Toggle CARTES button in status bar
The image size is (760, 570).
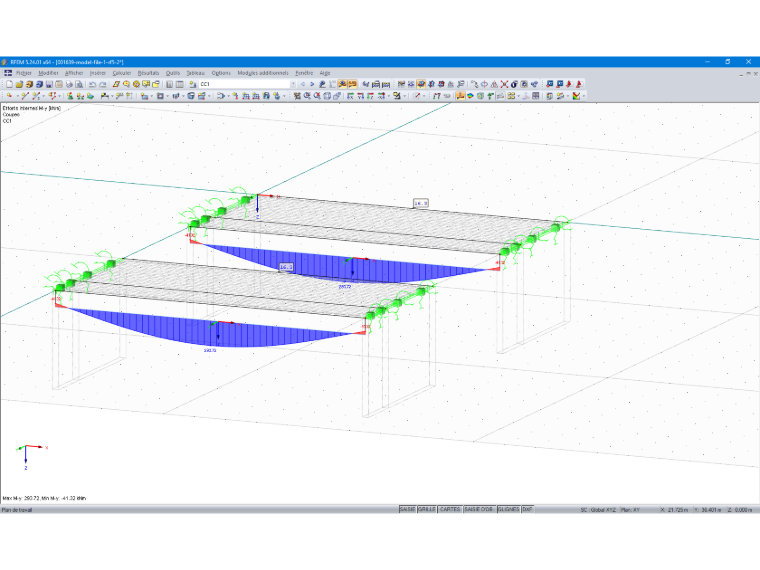click(x=450, y=509)
